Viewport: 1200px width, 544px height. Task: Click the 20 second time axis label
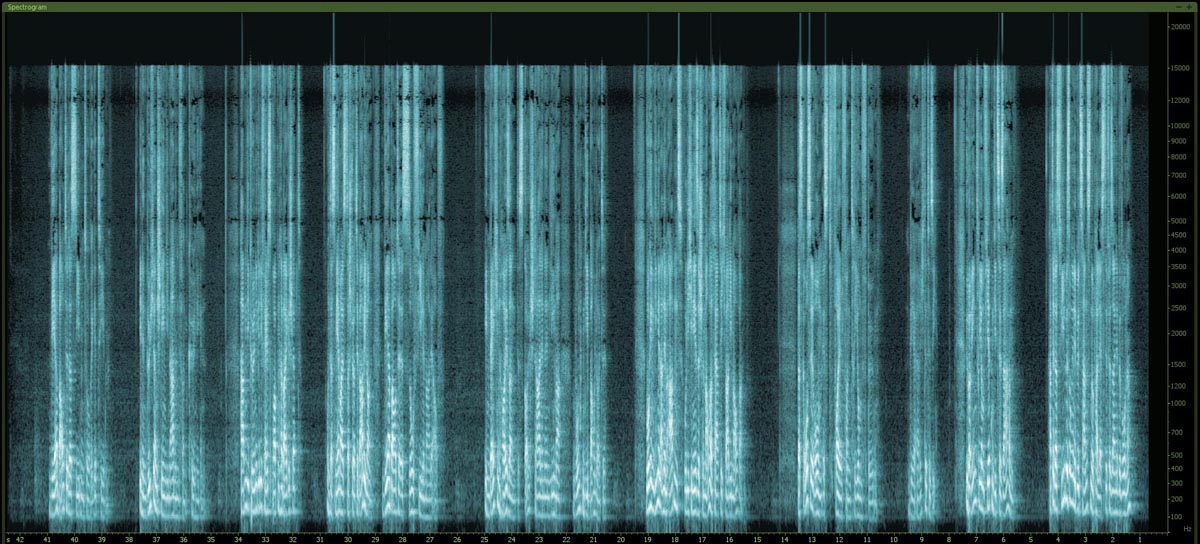(621, 538)
